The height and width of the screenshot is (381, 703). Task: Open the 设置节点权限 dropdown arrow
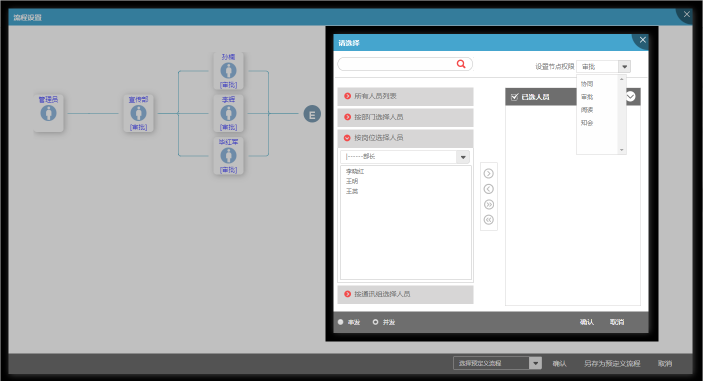click(x=625, y=66)
